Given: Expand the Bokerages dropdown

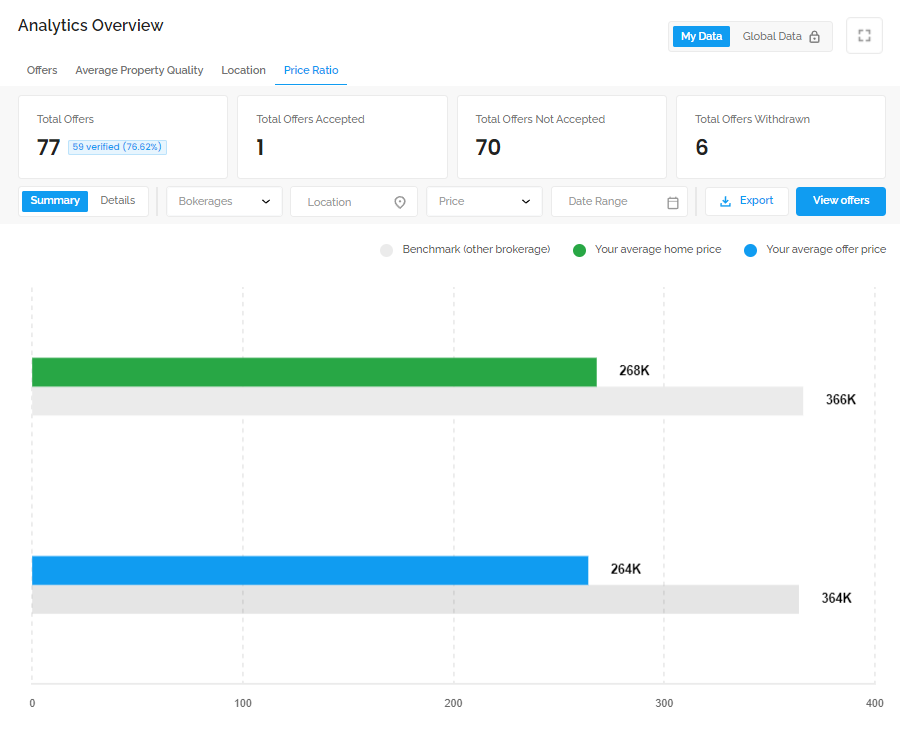Looking at the screenshot, I should click(x=224, y=201).
